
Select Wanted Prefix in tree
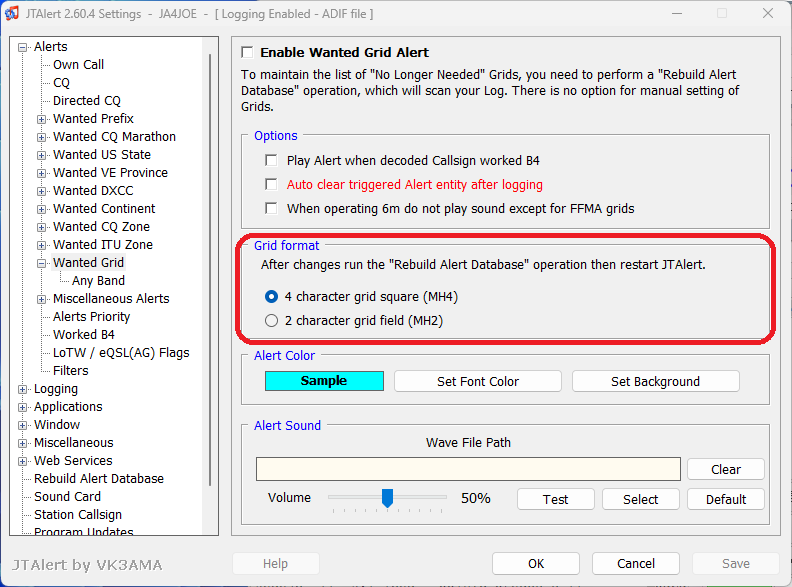(x=93, y=119)
